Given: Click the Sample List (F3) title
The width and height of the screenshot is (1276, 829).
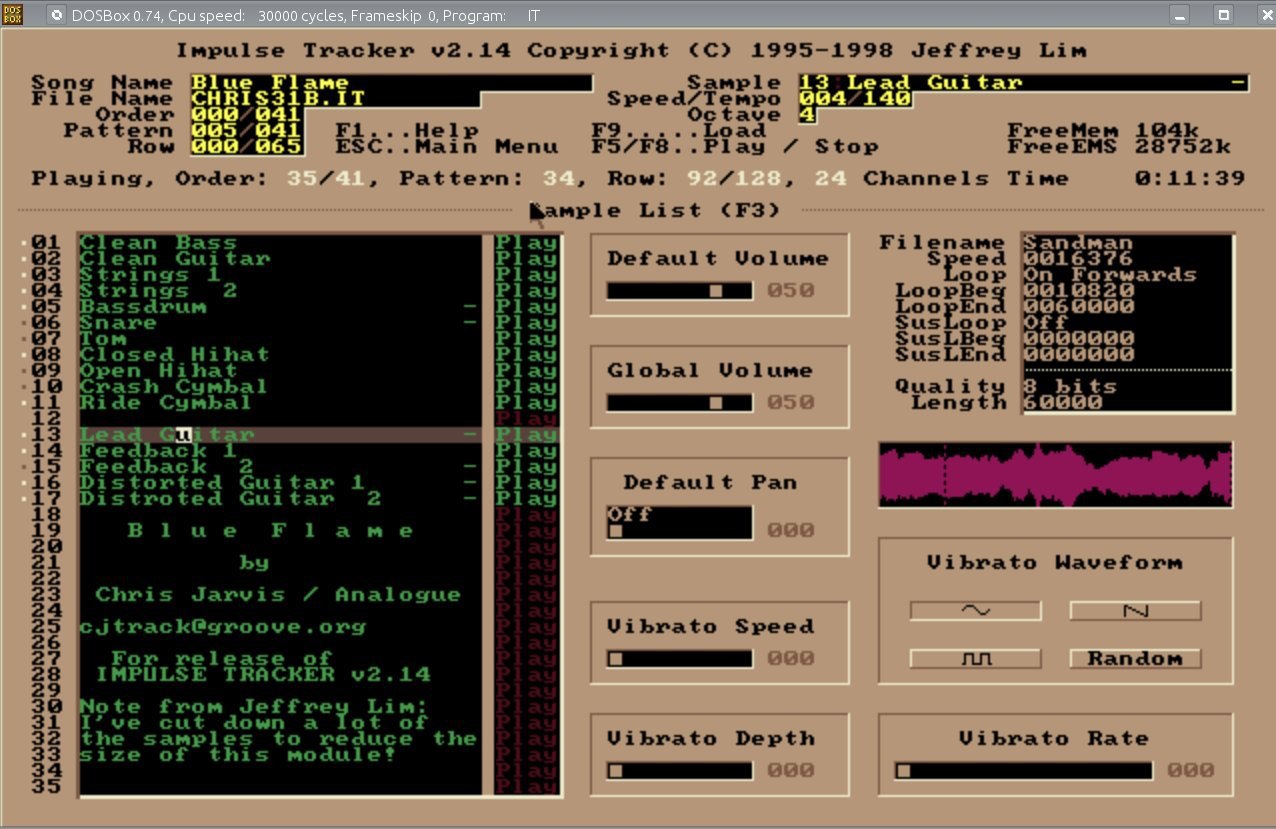Looking at the screenshot, I should [x=655, y=211].
